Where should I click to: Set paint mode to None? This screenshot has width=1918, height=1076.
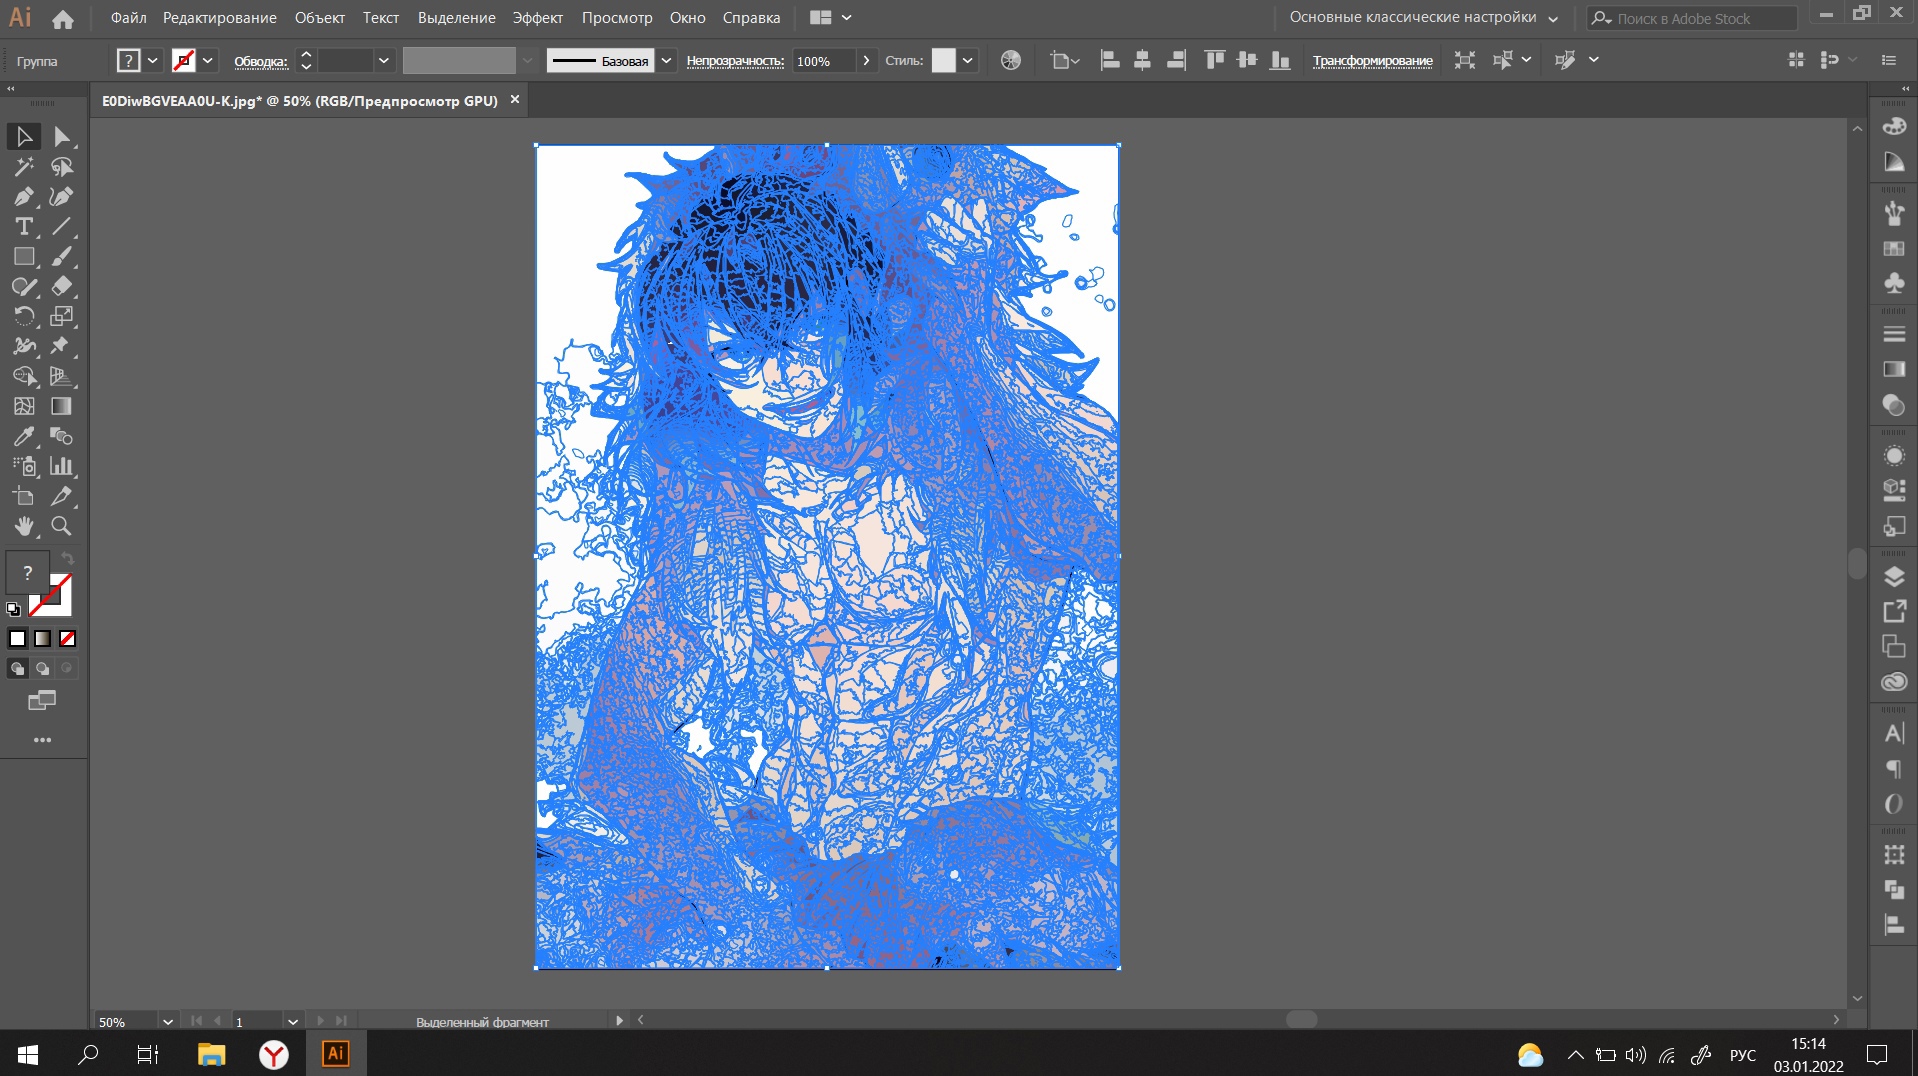[67, 638]
